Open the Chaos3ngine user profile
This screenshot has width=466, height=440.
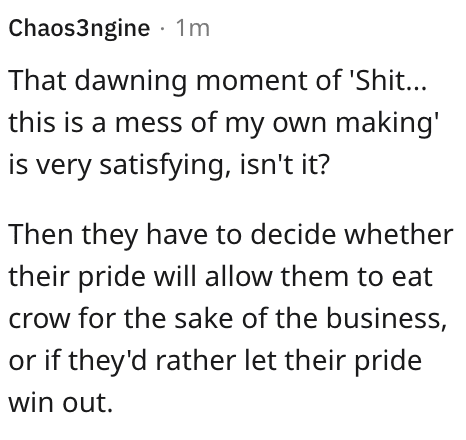[x=79, y=28]
